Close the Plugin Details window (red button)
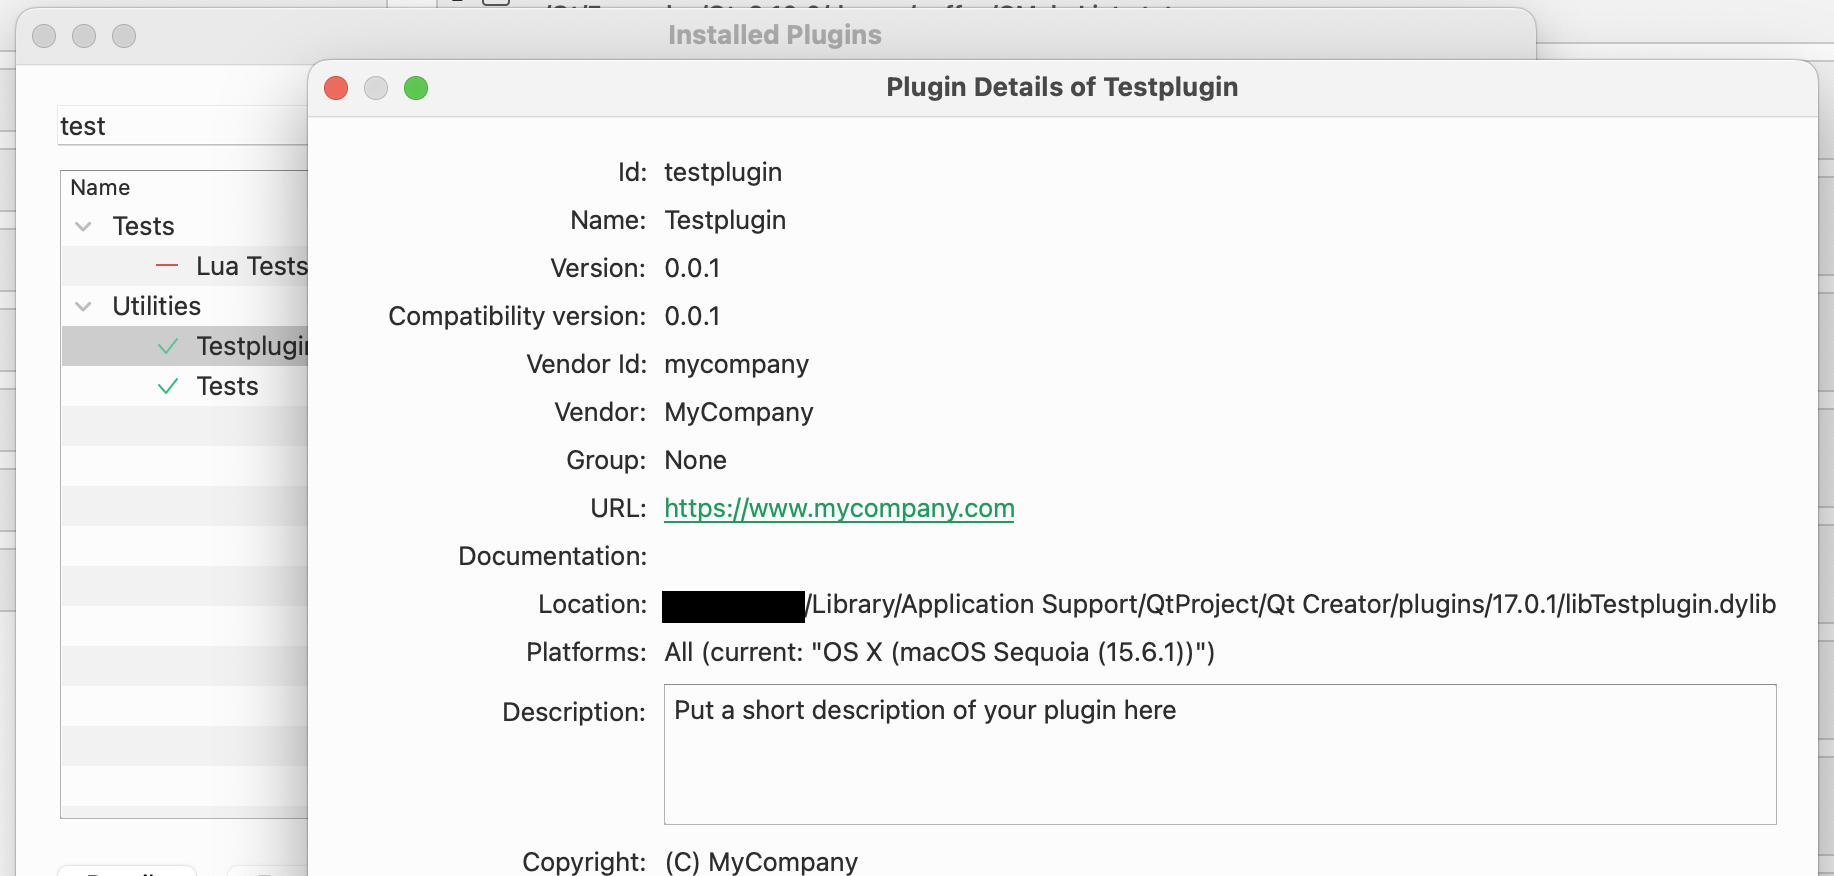 coord(336,88)
